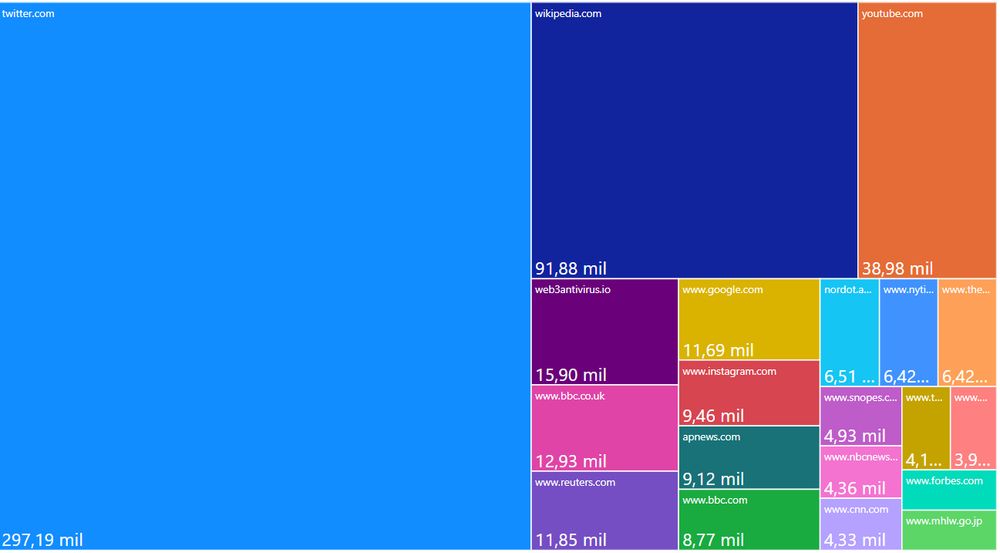Select the wikipedia.com tile label
Image resolution: width=1000 pixels, height=553 pixels.
coord(568,13)
